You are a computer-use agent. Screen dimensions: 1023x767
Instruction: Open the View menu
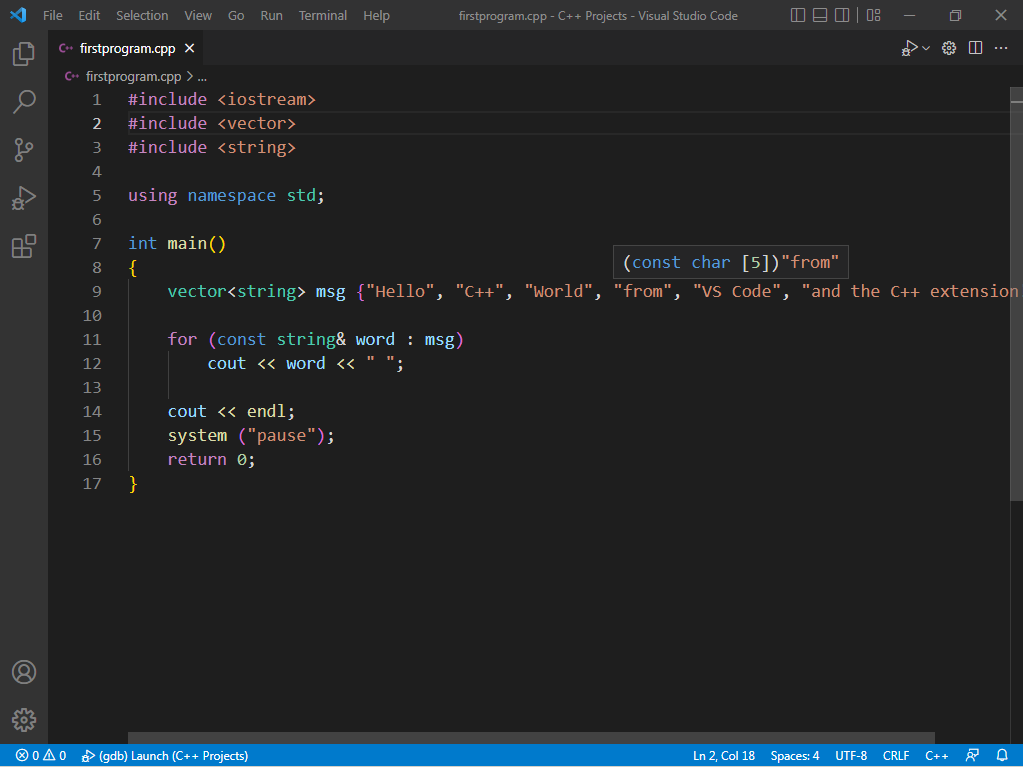(198, 15)
